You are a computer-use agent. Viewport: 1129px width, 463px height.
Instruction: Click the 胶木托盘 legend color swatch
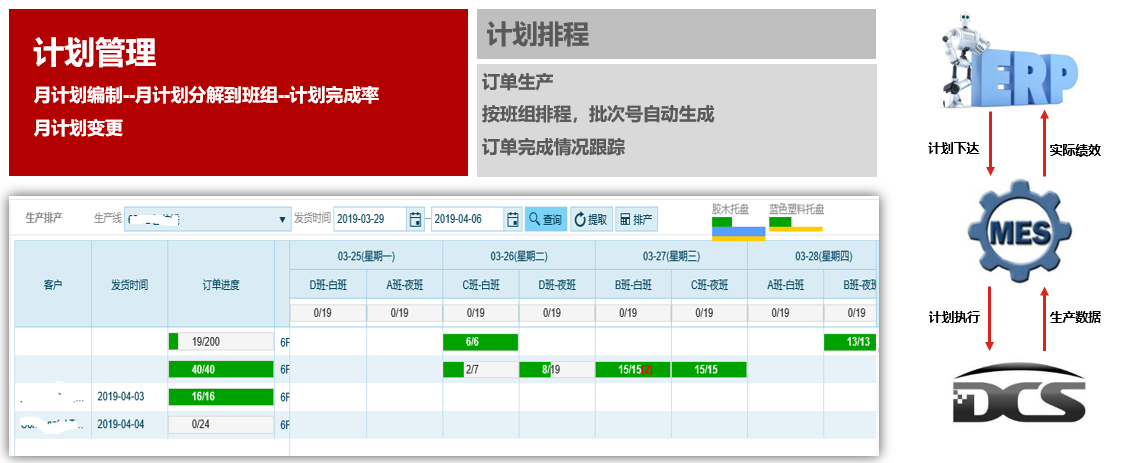point(738,229)
